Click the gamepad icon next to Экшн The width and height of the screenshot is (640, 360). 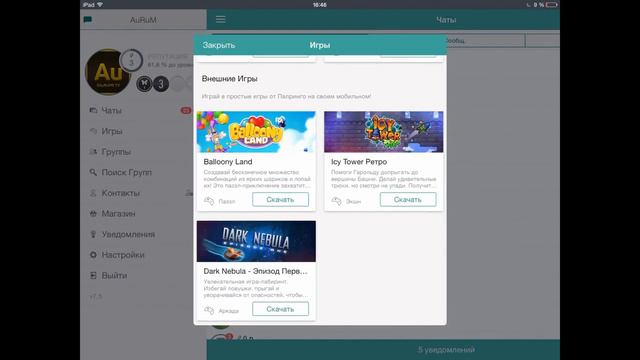click(336, 201)
